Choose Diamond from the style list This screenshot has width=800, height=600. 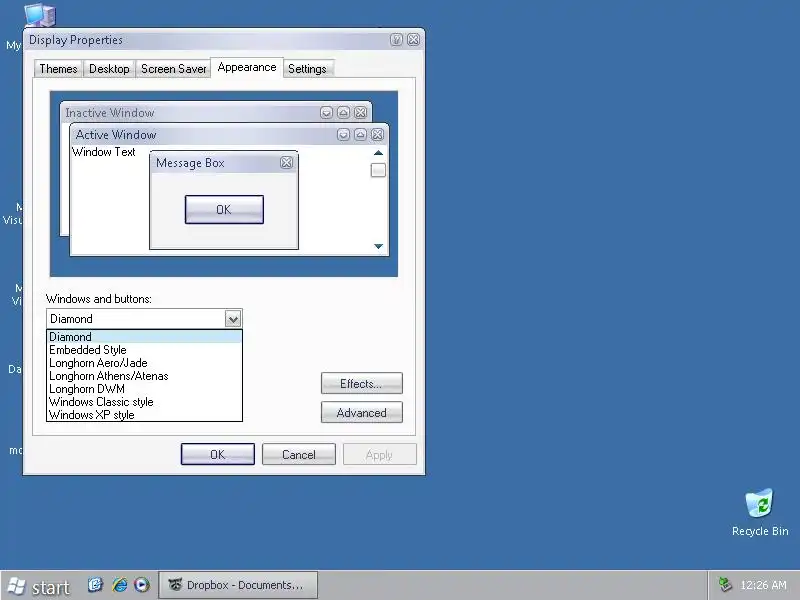click(x=144, y=337)
